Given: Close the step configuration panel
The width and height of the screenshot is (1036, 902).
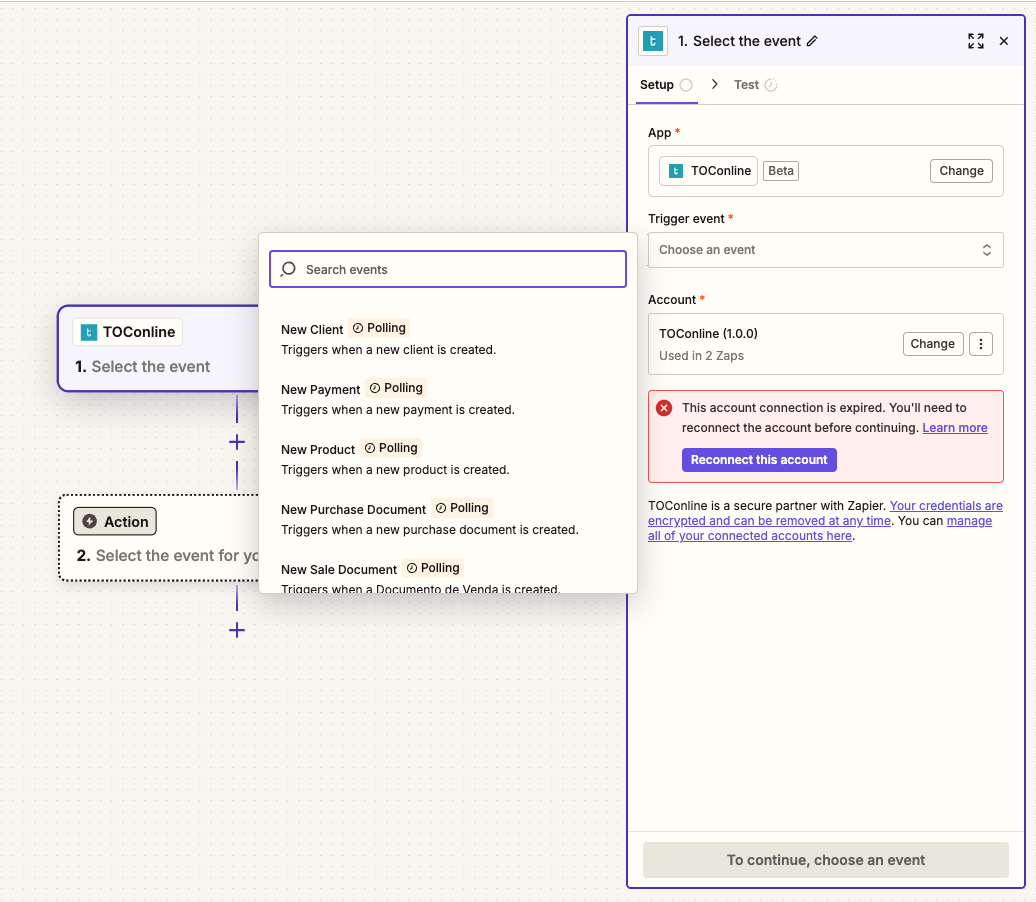Looking at the screenshot, I should tap(1004, 41).
